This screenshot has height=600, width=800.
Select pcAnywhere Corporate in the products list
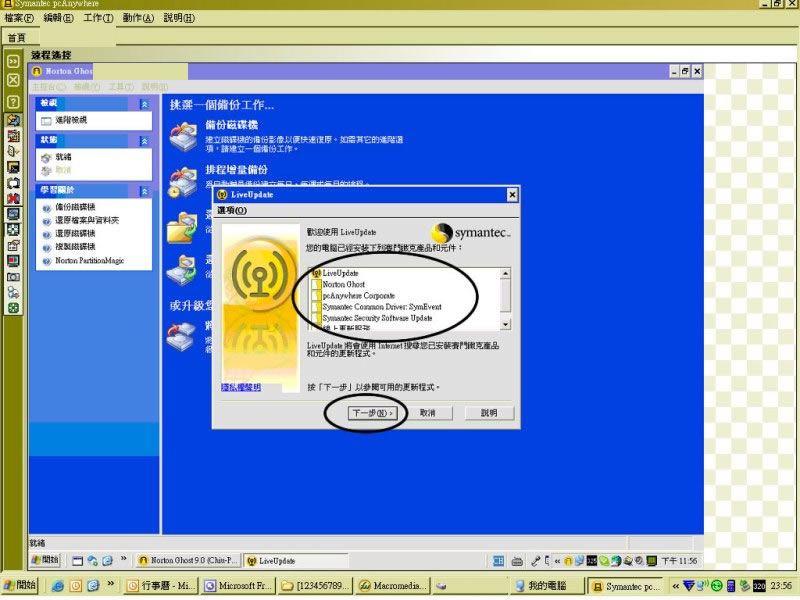pyautogui.click(x=359, y=296)
